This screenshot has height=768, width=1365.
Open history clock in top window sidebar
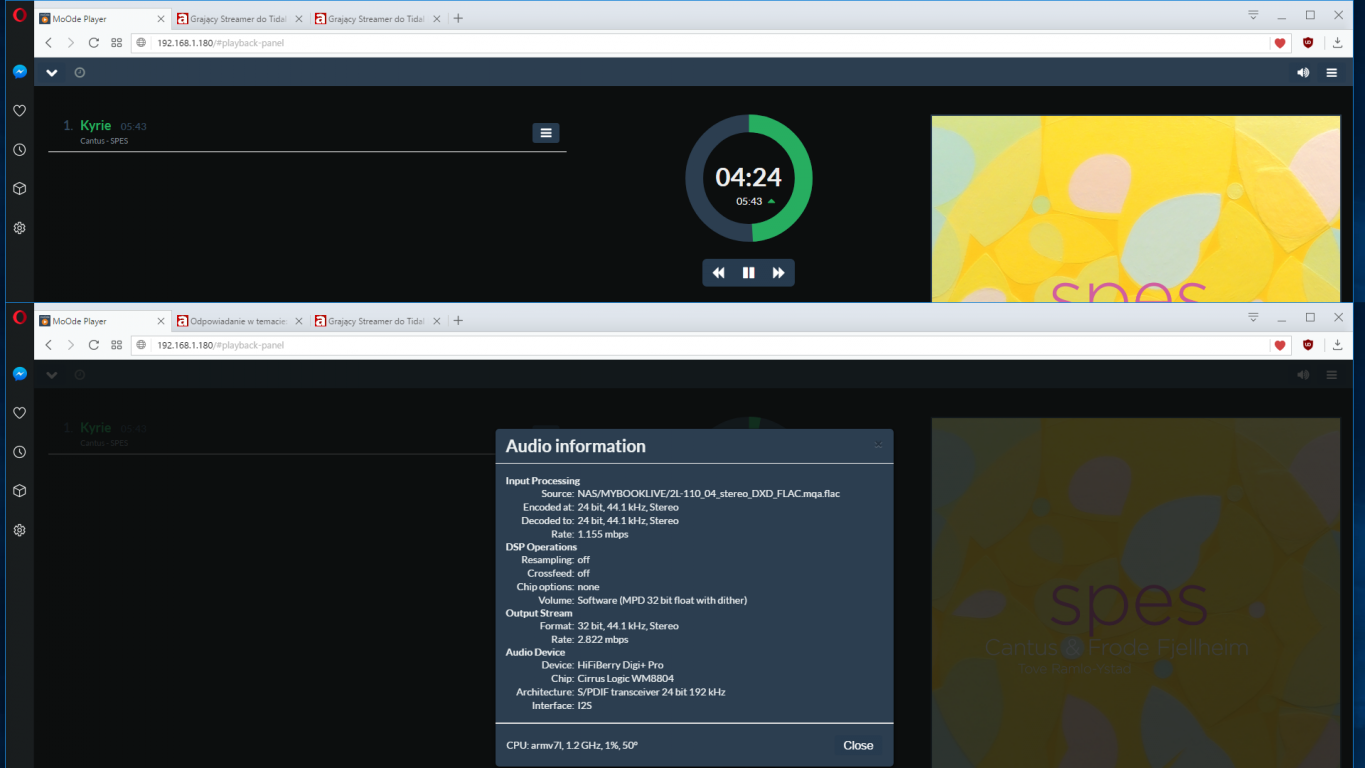pos(19,150)
